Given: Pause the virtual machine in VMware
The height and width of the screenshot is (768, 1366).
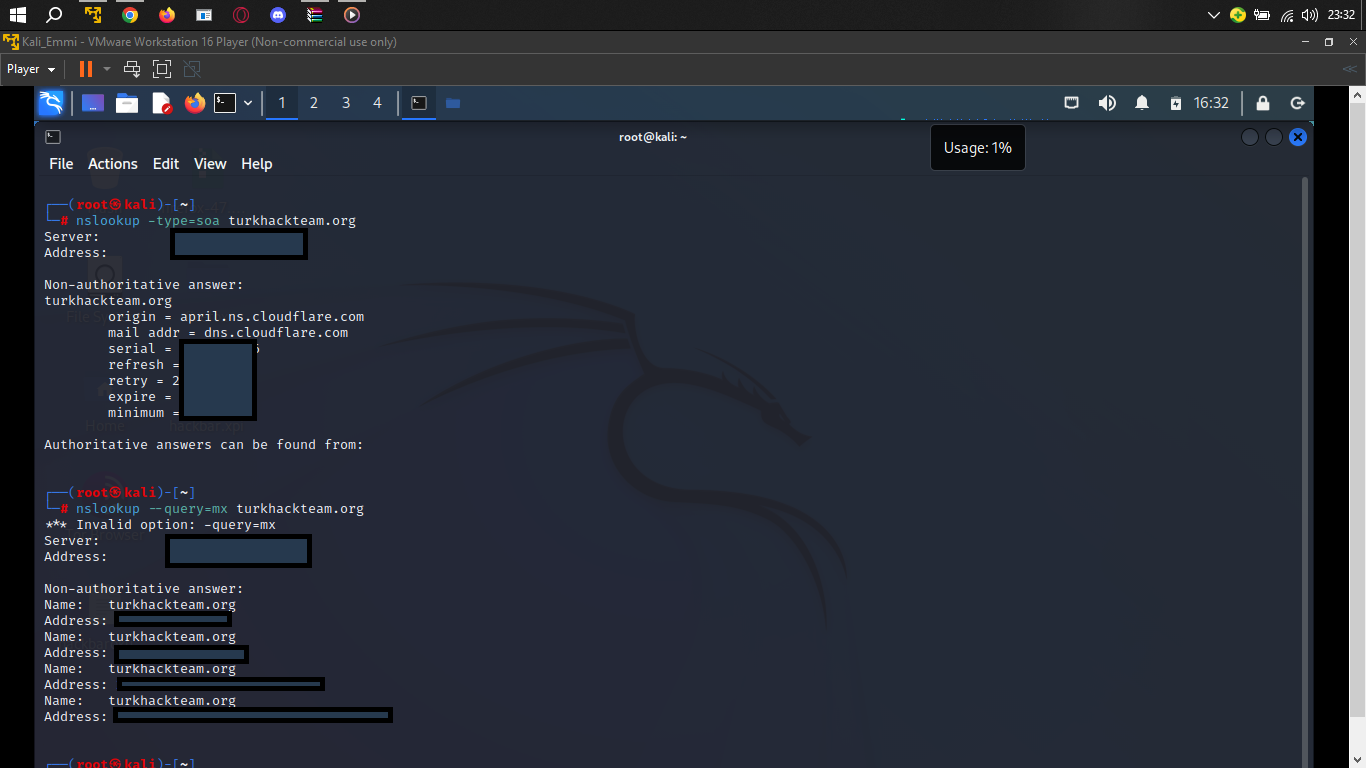Looking at the screenshot, I should [x=86, y=69].
